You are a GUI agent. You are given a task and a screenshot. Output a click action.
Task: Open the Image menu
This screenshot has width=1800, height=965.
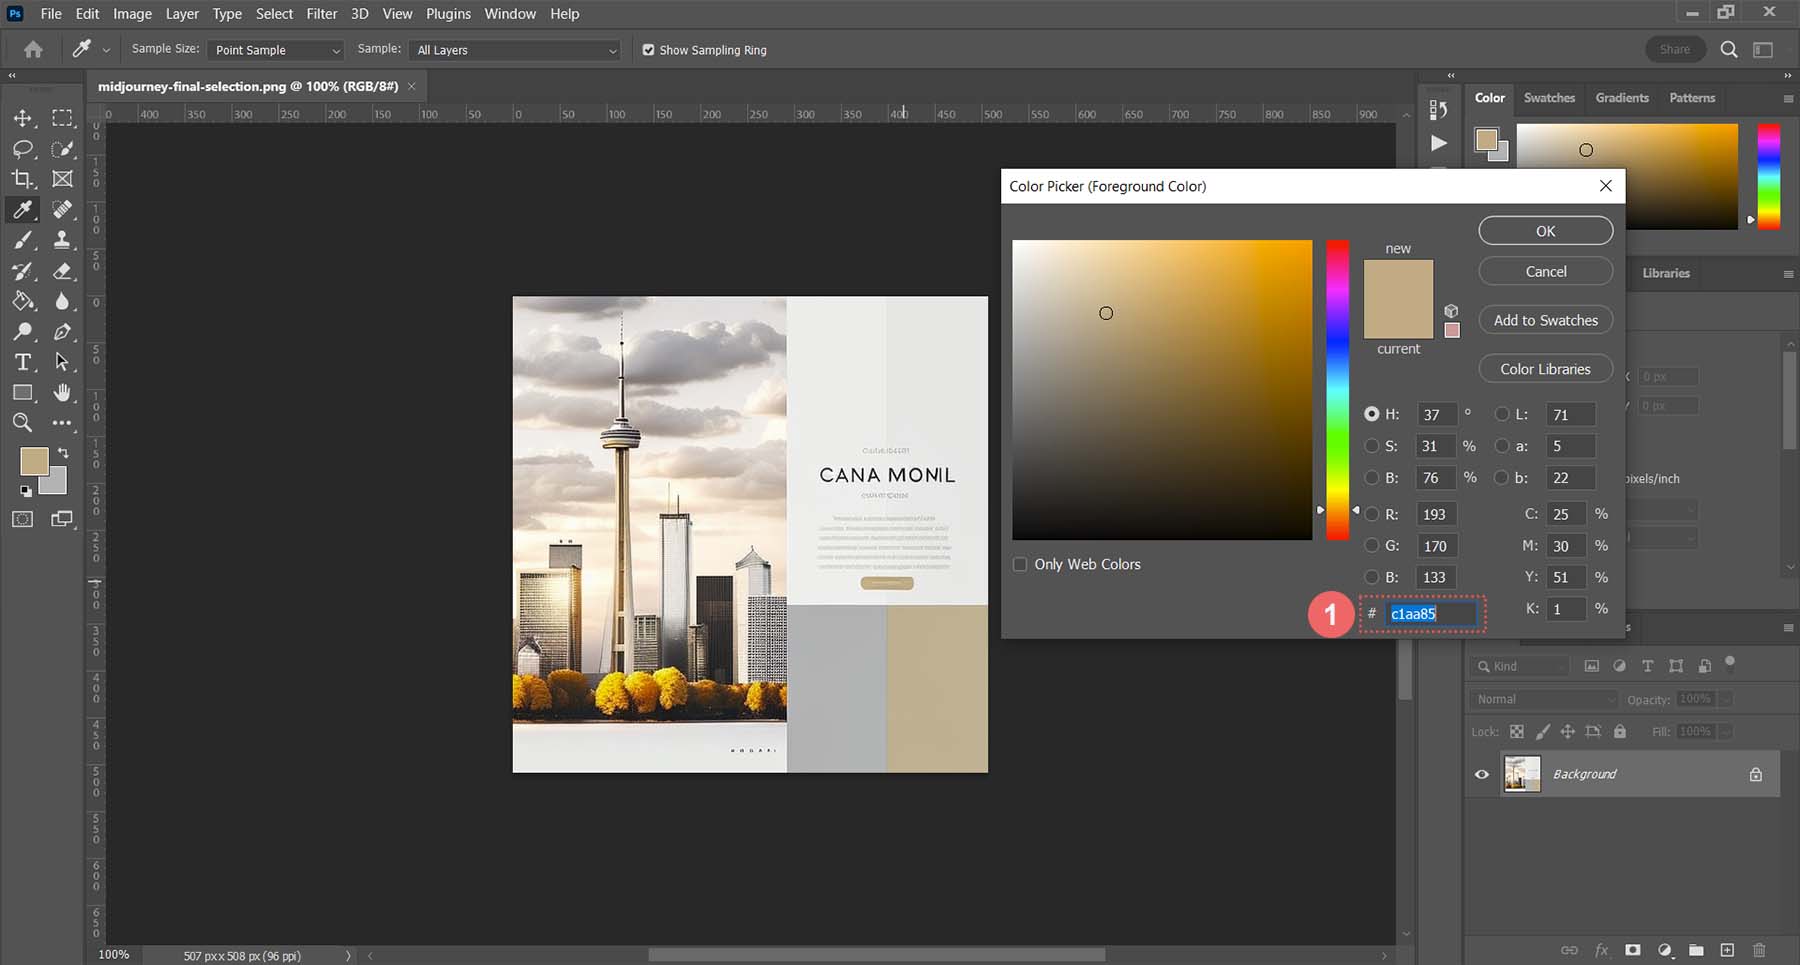132,13
